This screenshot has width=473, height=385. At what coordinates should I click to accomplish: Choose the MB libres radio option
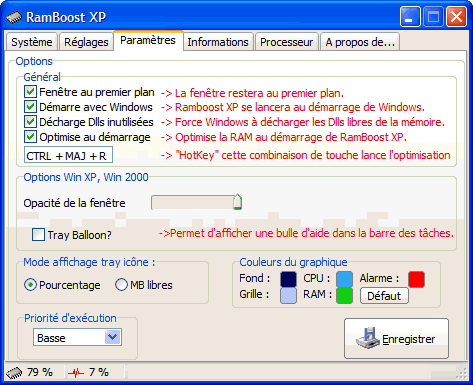[x=121, y=285]
